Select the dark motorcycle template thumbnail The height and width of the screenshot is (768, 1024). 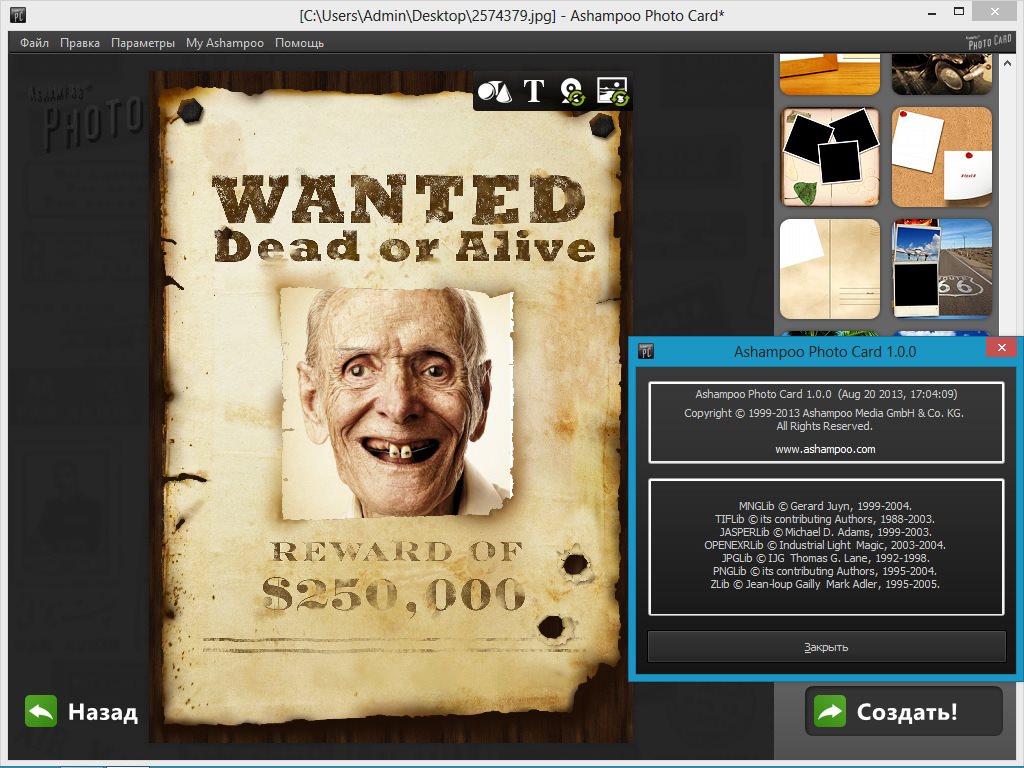pyautogui.click(x=942, y=74)
